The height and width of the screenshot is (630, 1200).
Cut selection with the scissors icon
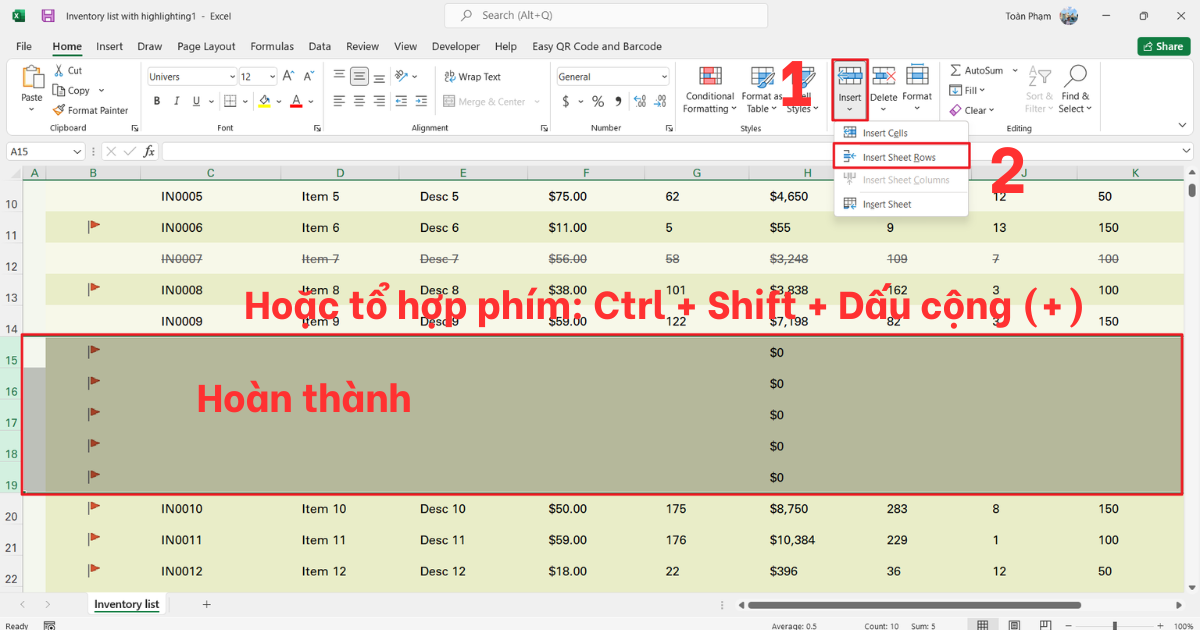60,71
